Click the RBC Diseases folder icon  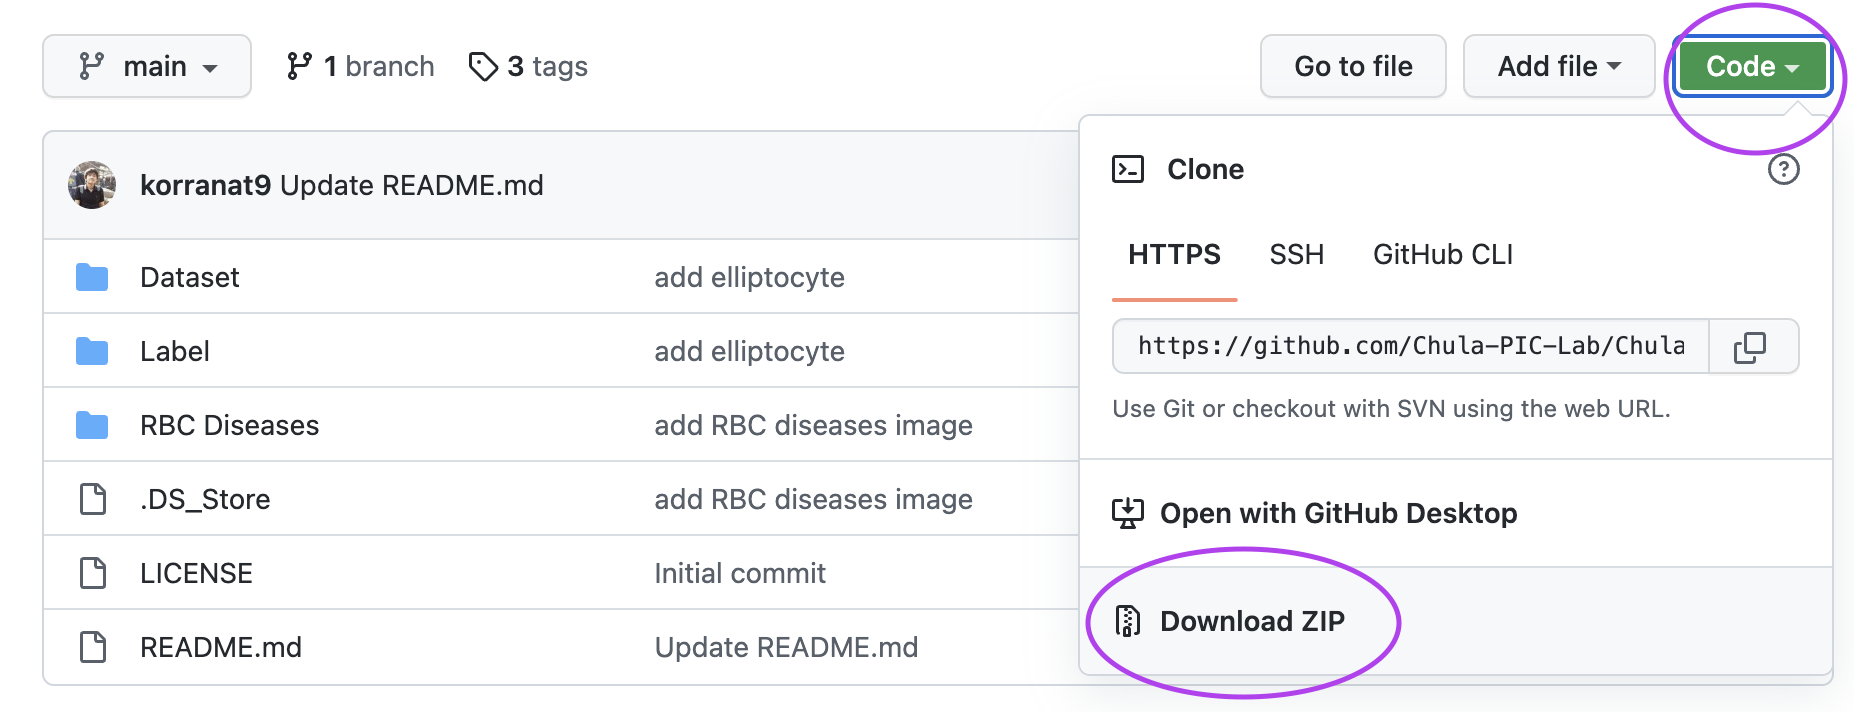coord(92,425)
